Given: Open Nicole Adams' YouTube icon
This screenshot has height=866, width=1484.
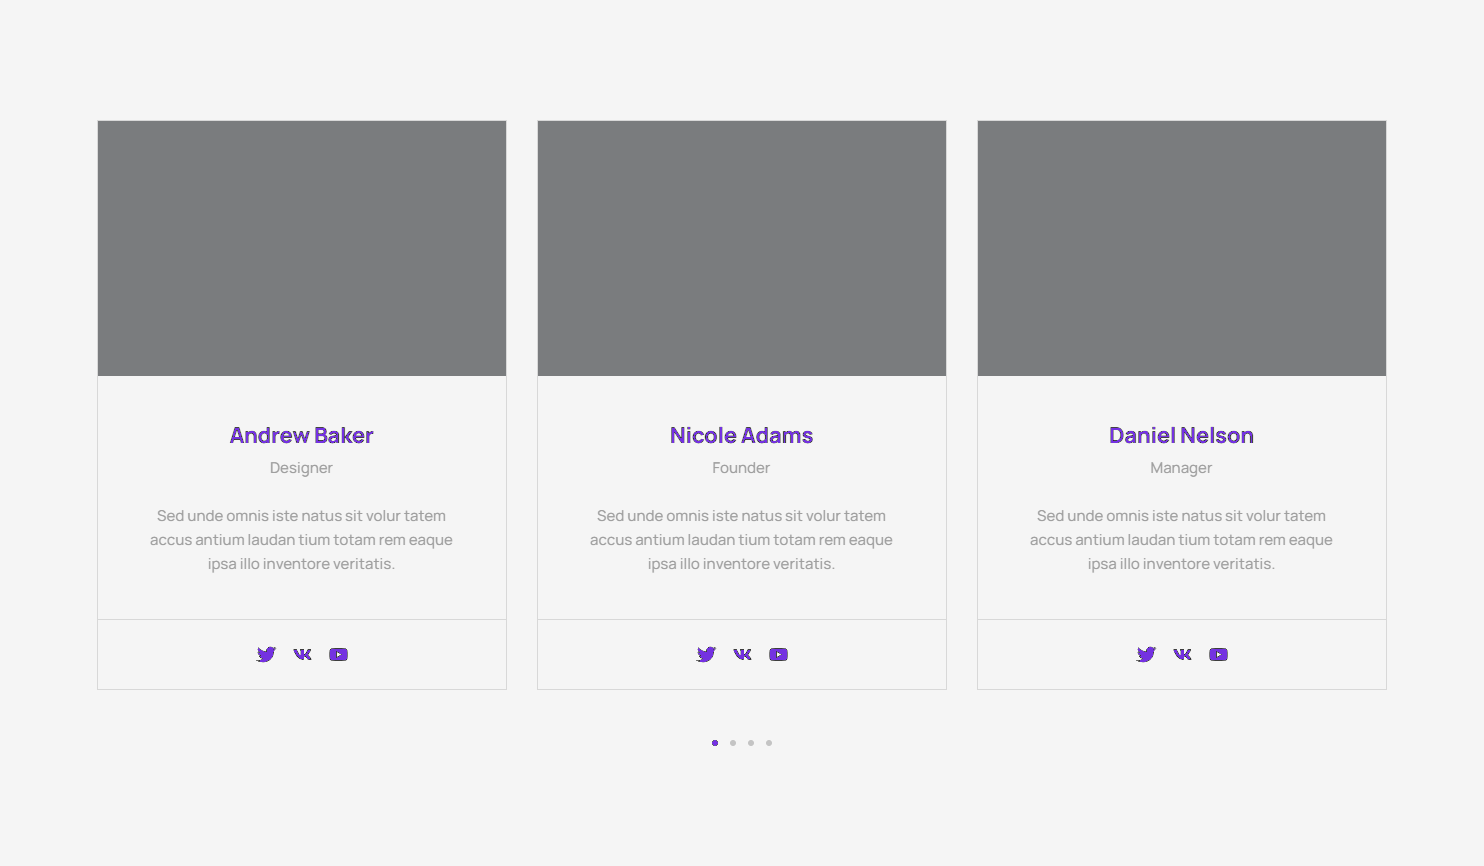Looking at the screenshot, I should point(779,654).
